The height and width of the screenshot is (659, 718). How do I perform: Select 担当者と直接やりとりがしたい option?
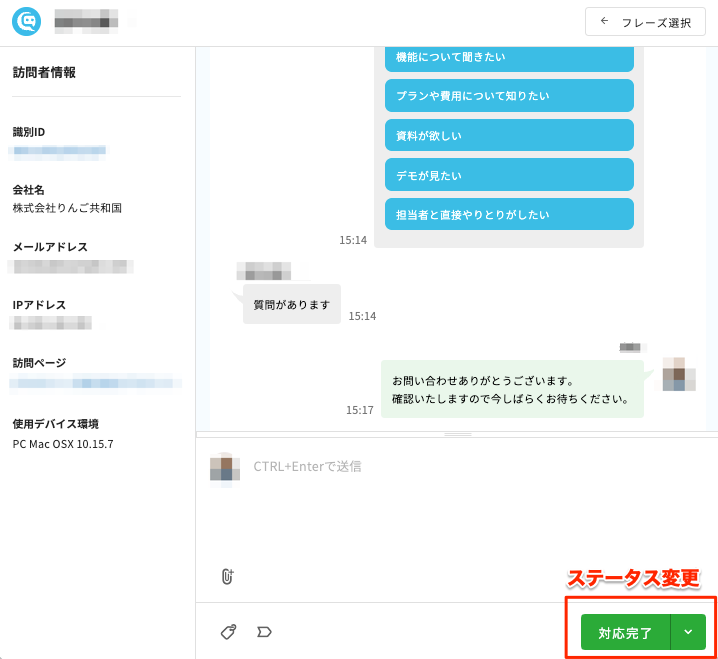click(x=509, y=214)
